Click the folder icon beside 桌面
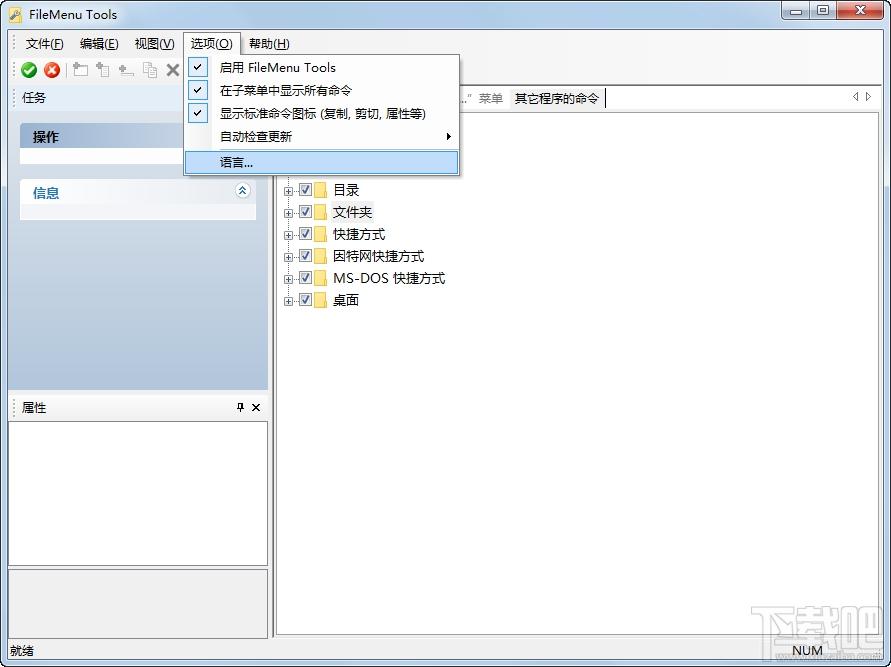891x667 pixels. [x=320, y=300]
